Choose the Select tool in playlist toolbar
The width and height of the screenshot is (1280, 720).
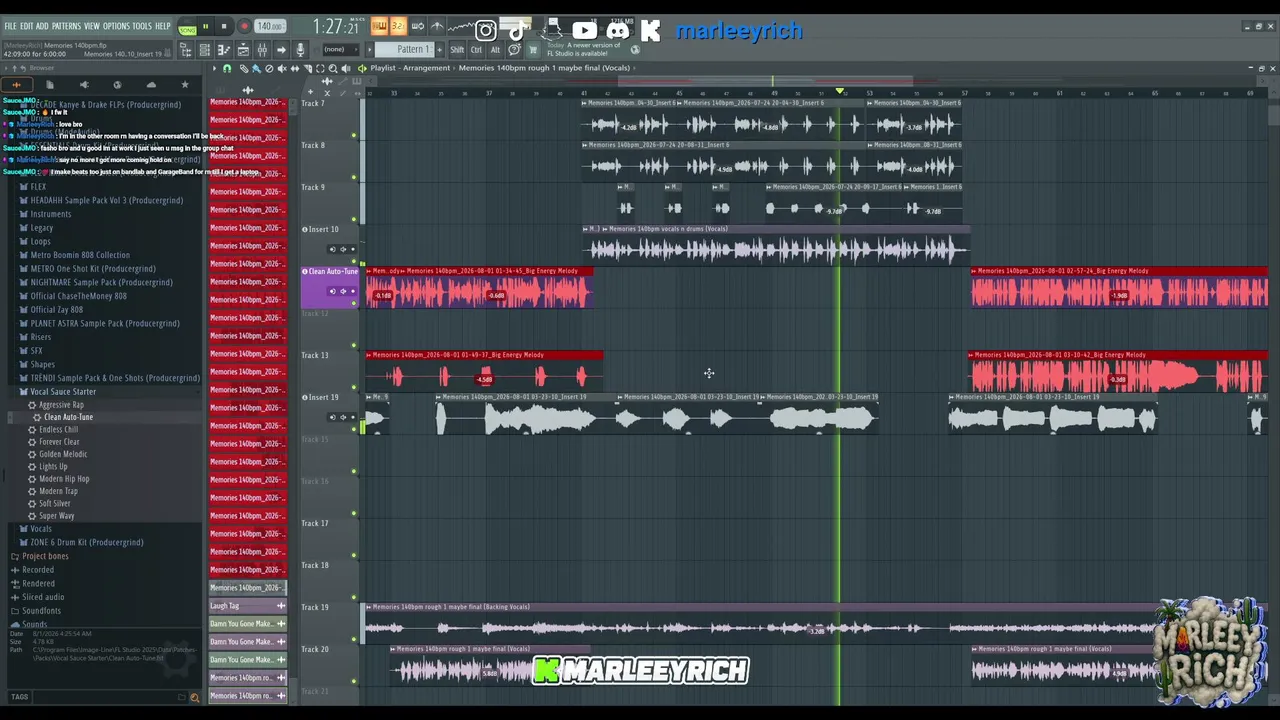pyautogui.click(x=320, y=68)
